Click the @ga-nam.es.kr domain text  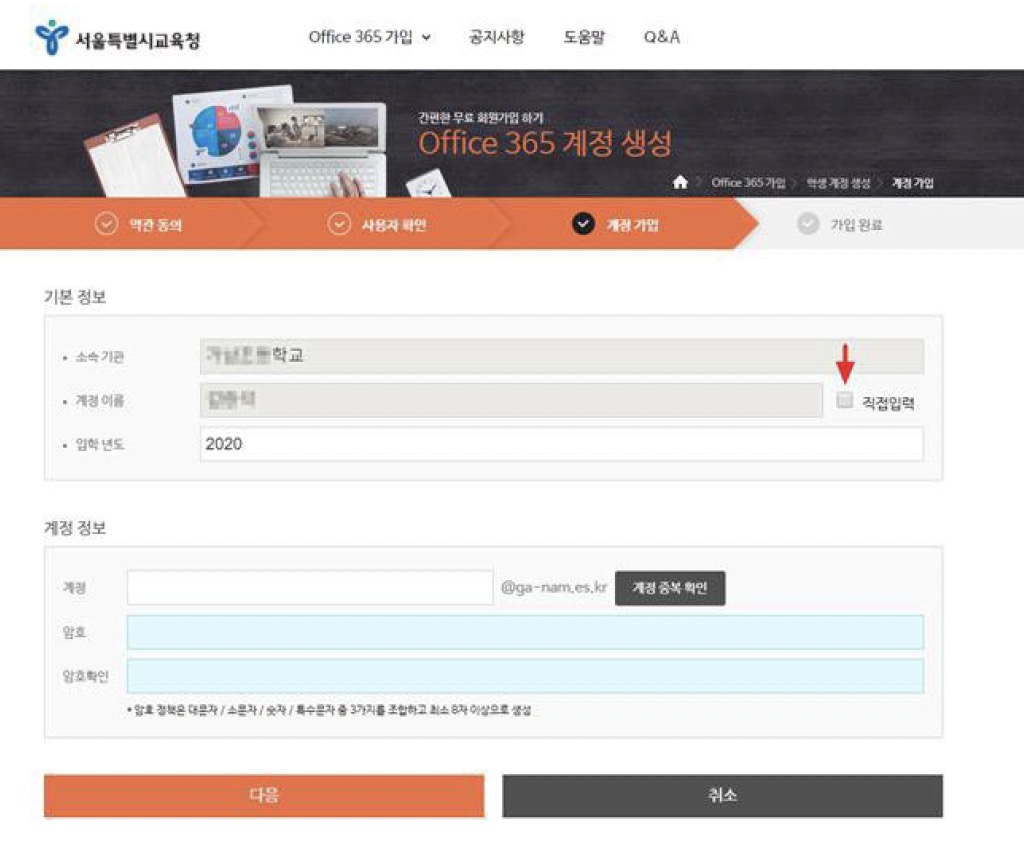point(554,588)
